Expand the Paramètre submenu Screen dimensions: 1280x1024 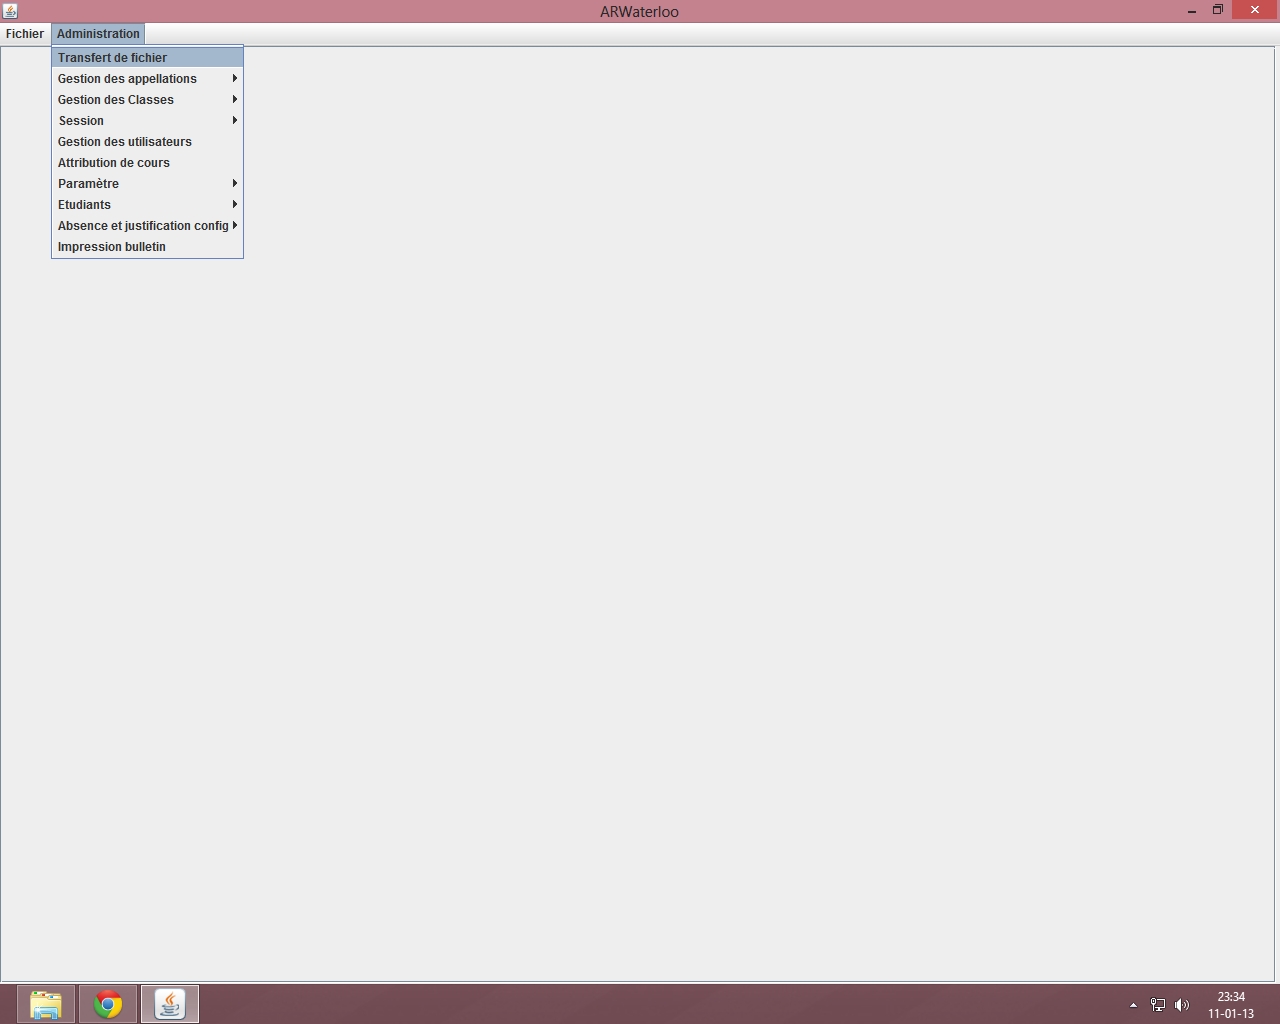(89, 184)
